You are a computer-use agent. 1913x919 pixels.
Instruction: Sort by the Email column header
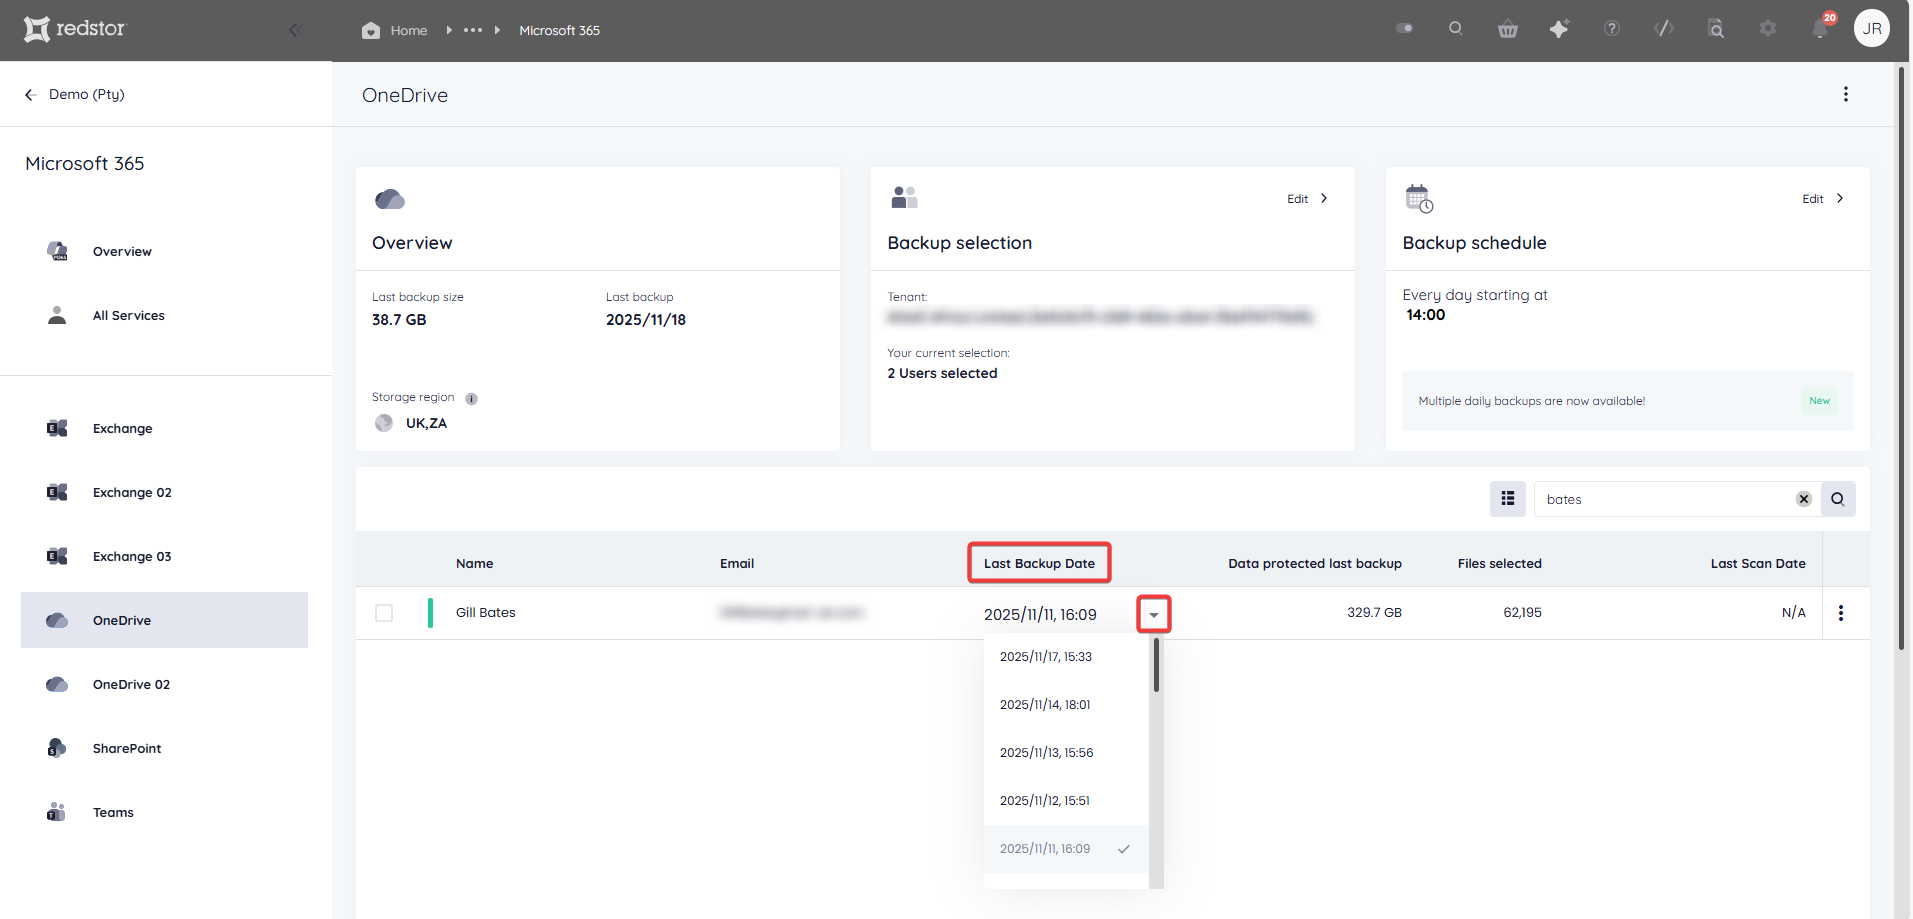coord(737,564)
